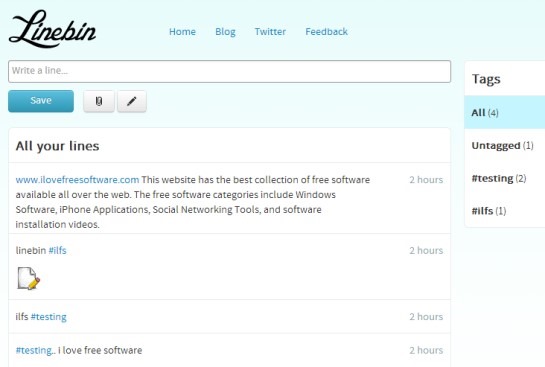Open the Twitter navigation link
This screenshot has height=367, width=545.
point(270,32)
